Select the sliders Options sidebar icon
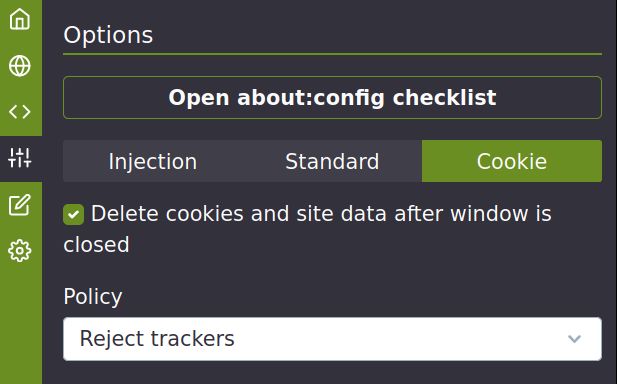Viewport: 617px width, 384px height. point(20,158)
